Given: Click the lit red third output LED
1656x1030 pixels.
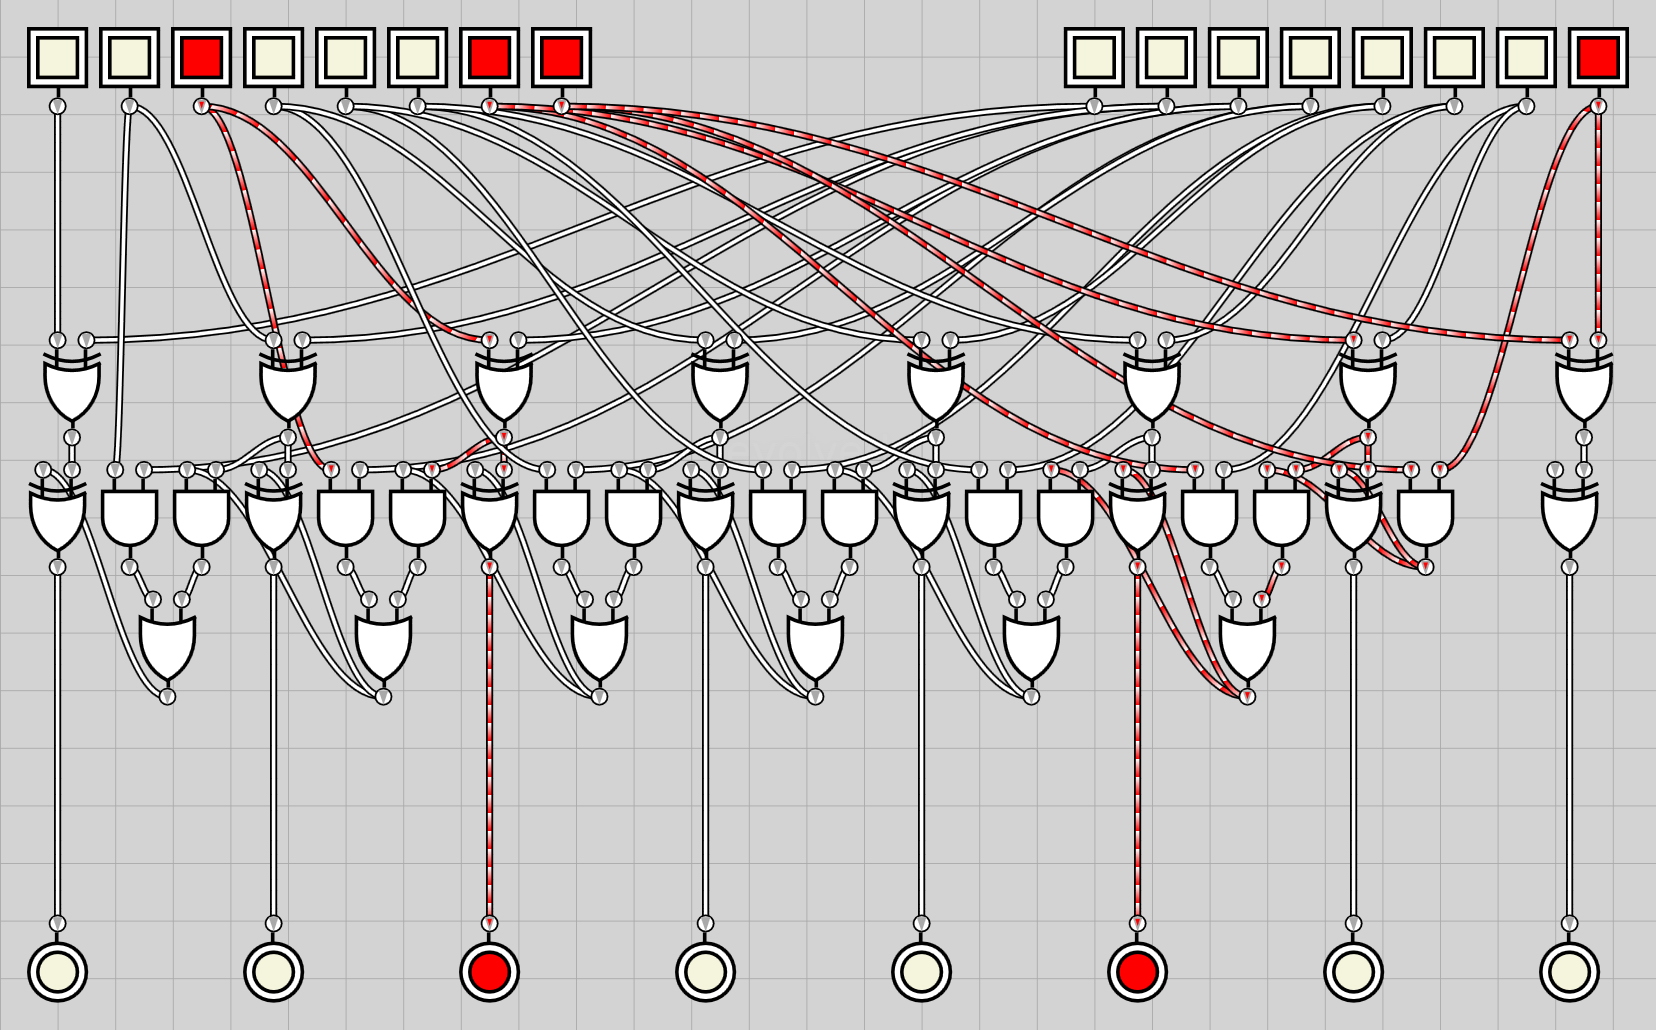Looking at the screenshot, I should [x=489, y=971].
